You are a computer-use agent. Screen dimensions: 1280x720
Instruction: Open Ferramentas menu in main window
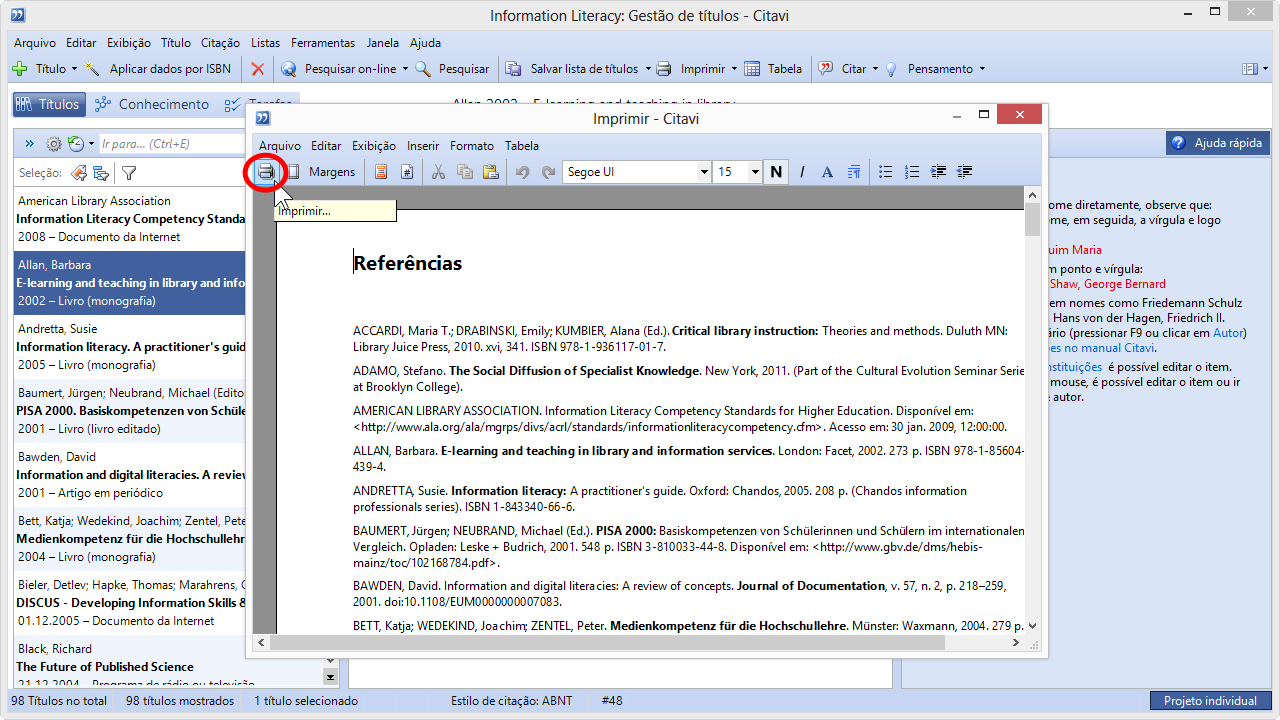323,43
